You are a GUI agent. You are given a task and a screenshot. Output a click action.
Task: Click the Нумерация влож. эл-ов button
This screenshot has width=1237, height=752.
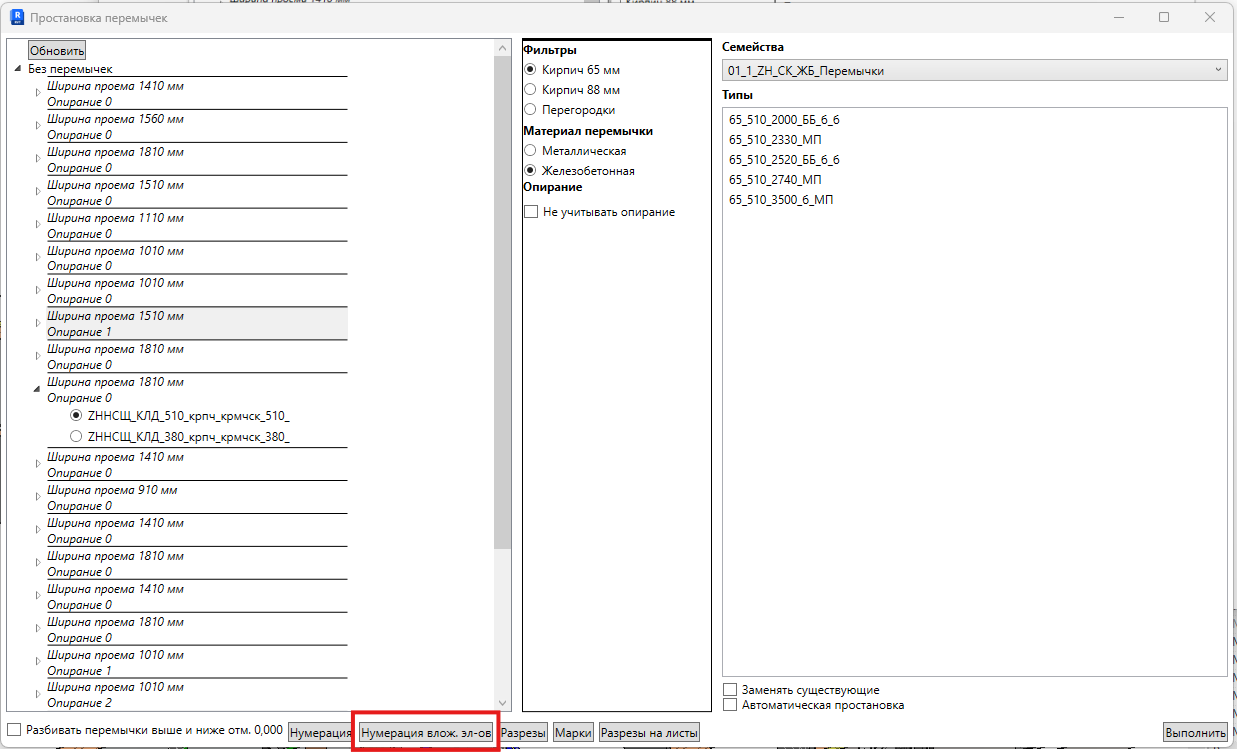coord(426,733)
